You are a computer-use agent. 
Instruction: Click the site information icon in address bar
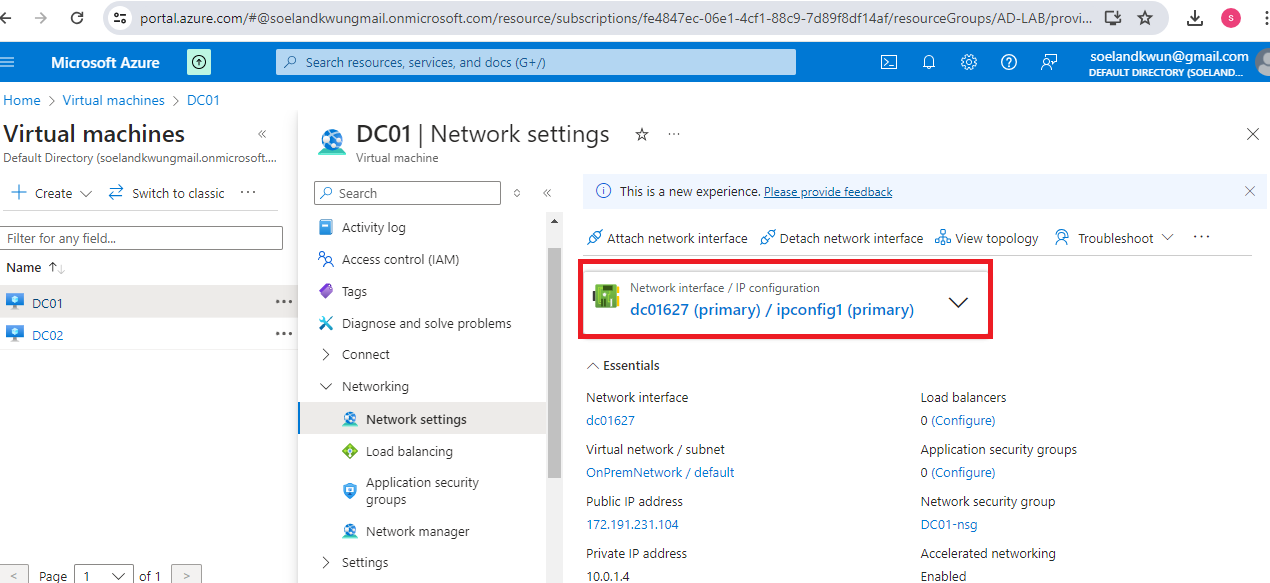[x=120, y=18]
